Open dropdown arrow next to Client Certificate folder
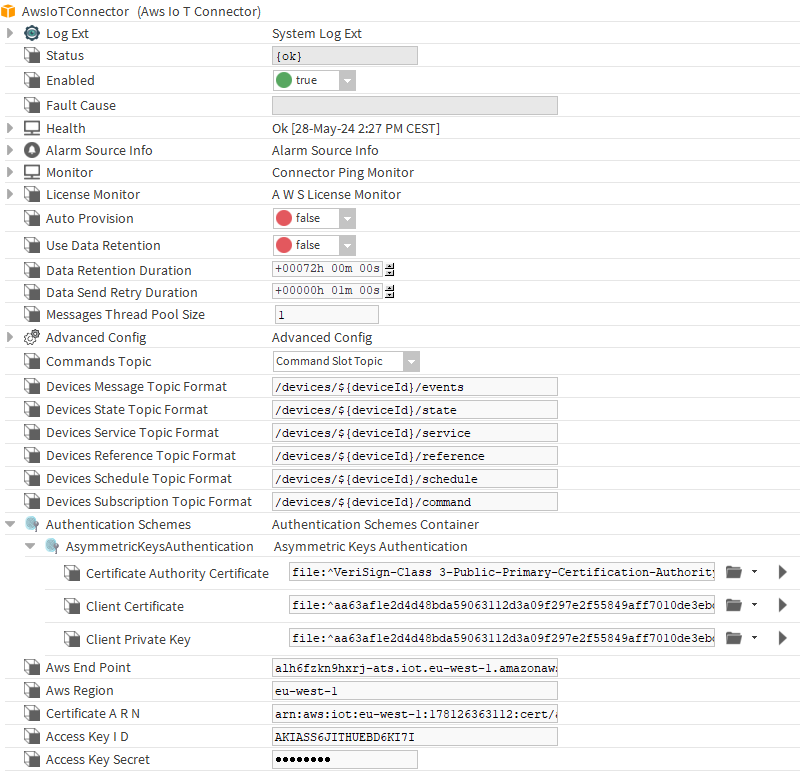The width and height of the screenshot is (800, 771). click(x=754, y=605)
